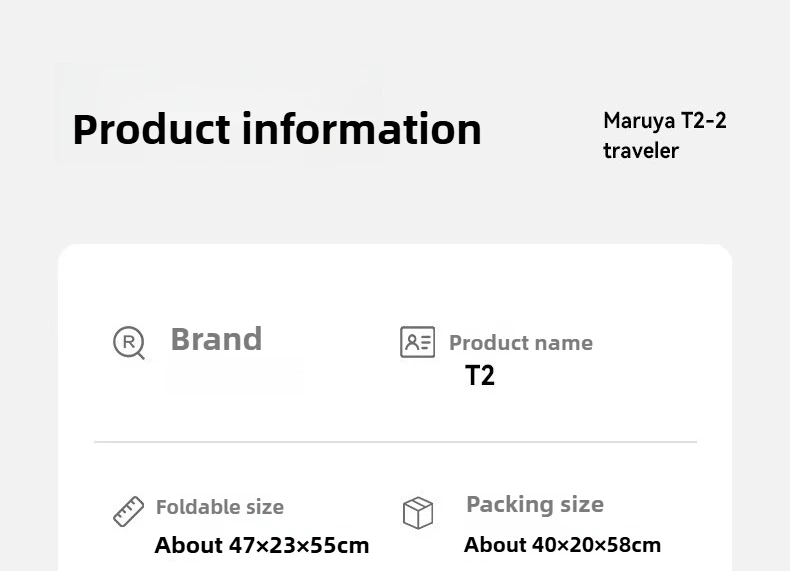This screenshot has height=571, width=790.
Task: Click the word "Product" in the main heading
Action: tap(152, 130)
